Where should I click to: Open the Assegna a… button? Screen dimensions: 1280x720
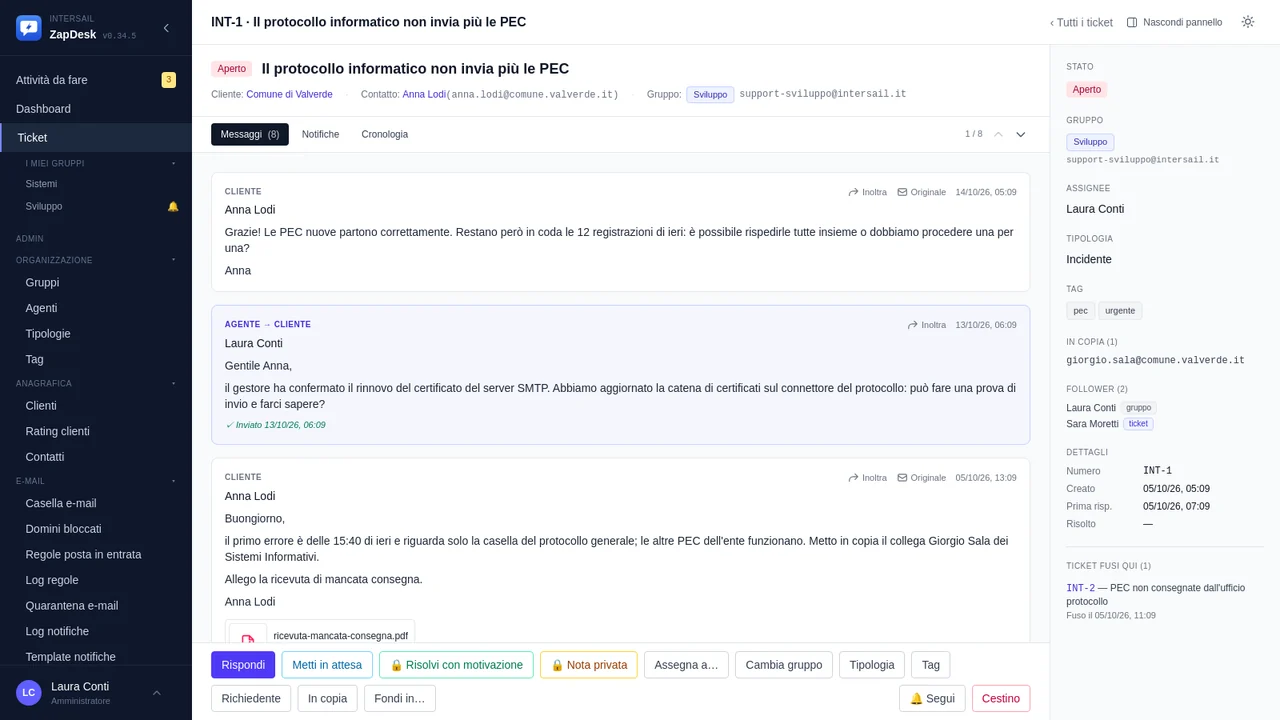pos(686,665)
